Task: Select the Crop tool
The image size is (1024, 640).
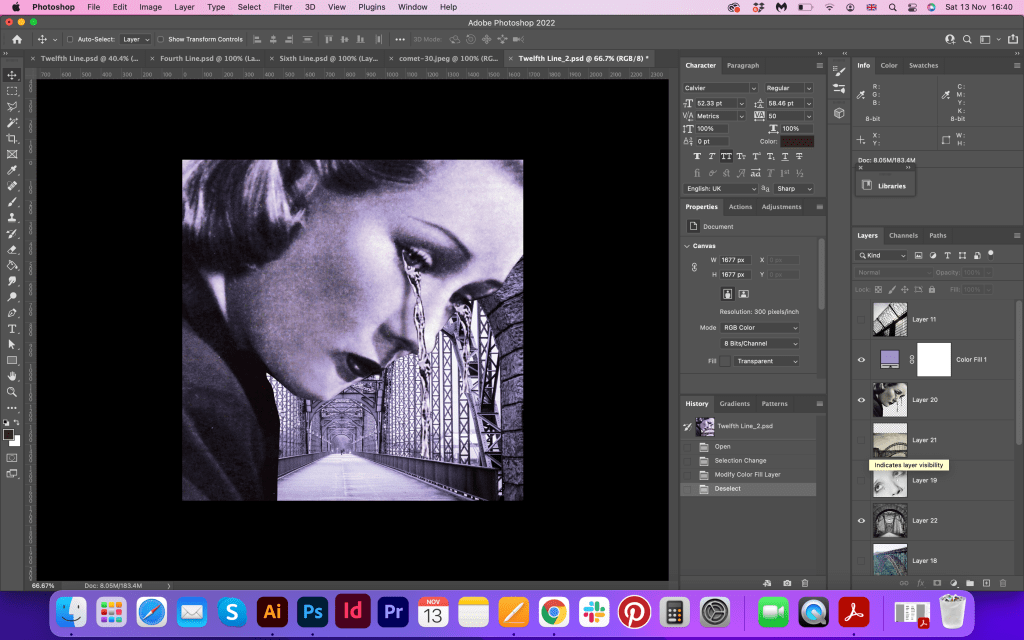Action: [x=12, y=138]
